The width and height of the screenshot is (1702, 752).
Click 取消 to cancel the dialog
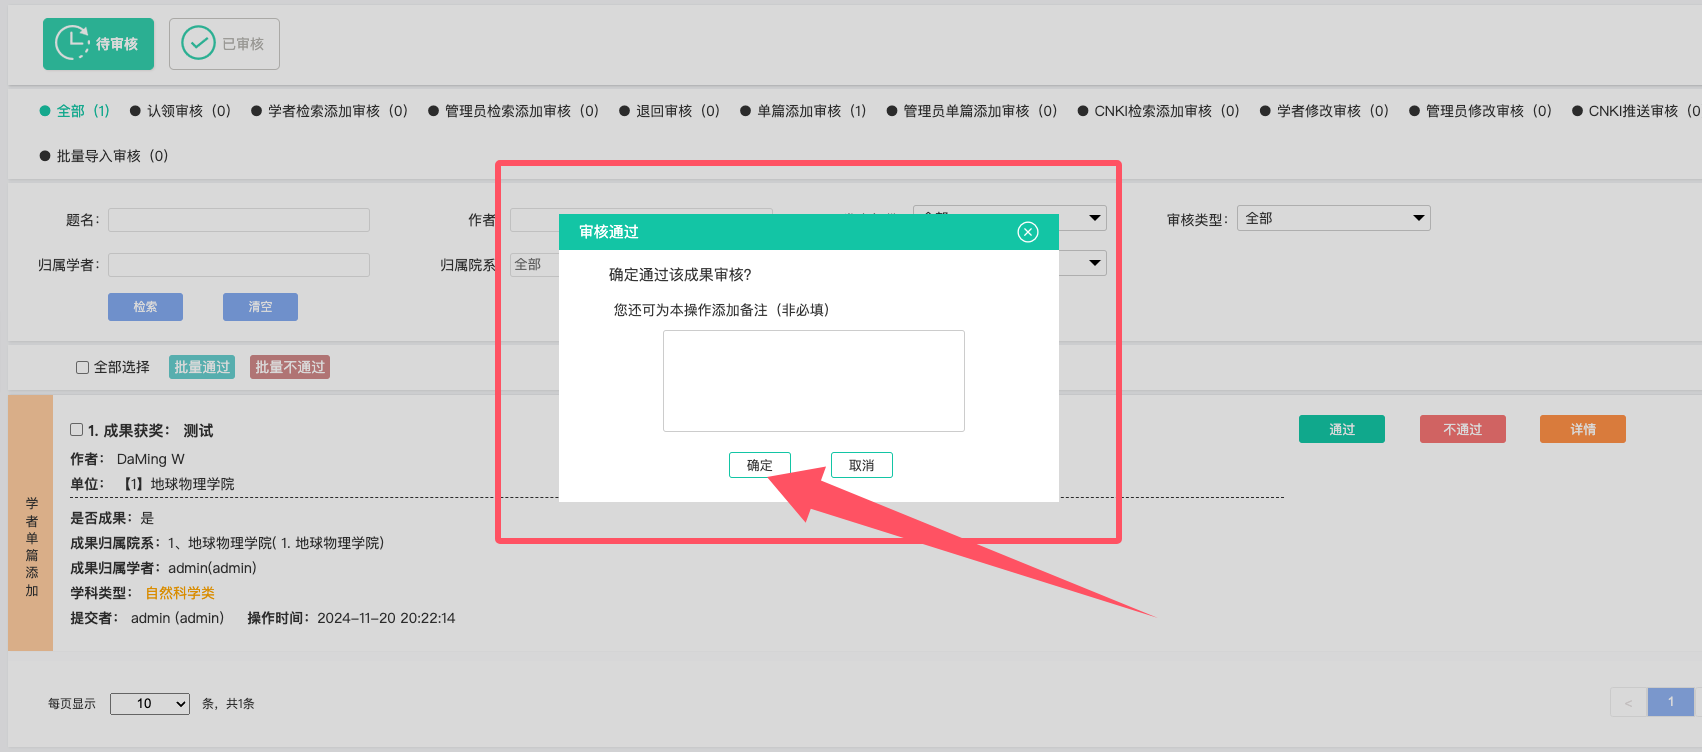point(862,465)
